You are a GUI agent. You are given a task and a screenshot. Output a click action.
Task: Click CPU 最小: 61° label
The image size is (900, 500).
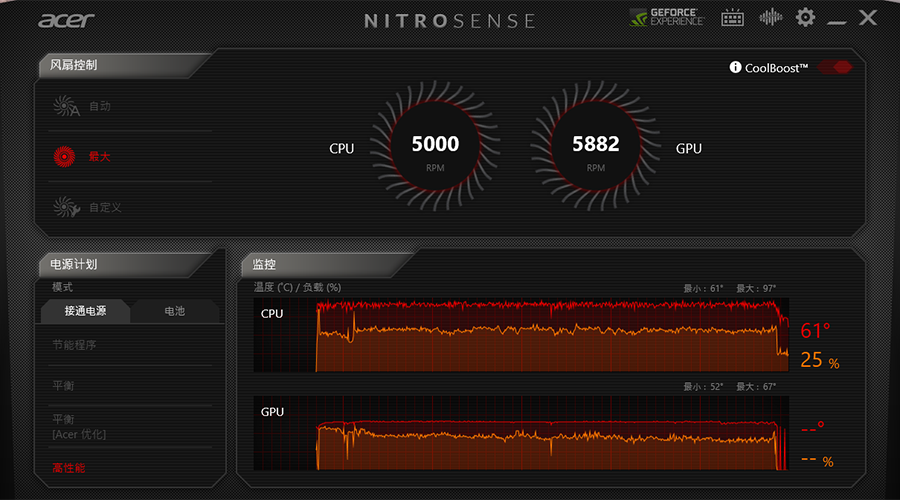point(703,288)
